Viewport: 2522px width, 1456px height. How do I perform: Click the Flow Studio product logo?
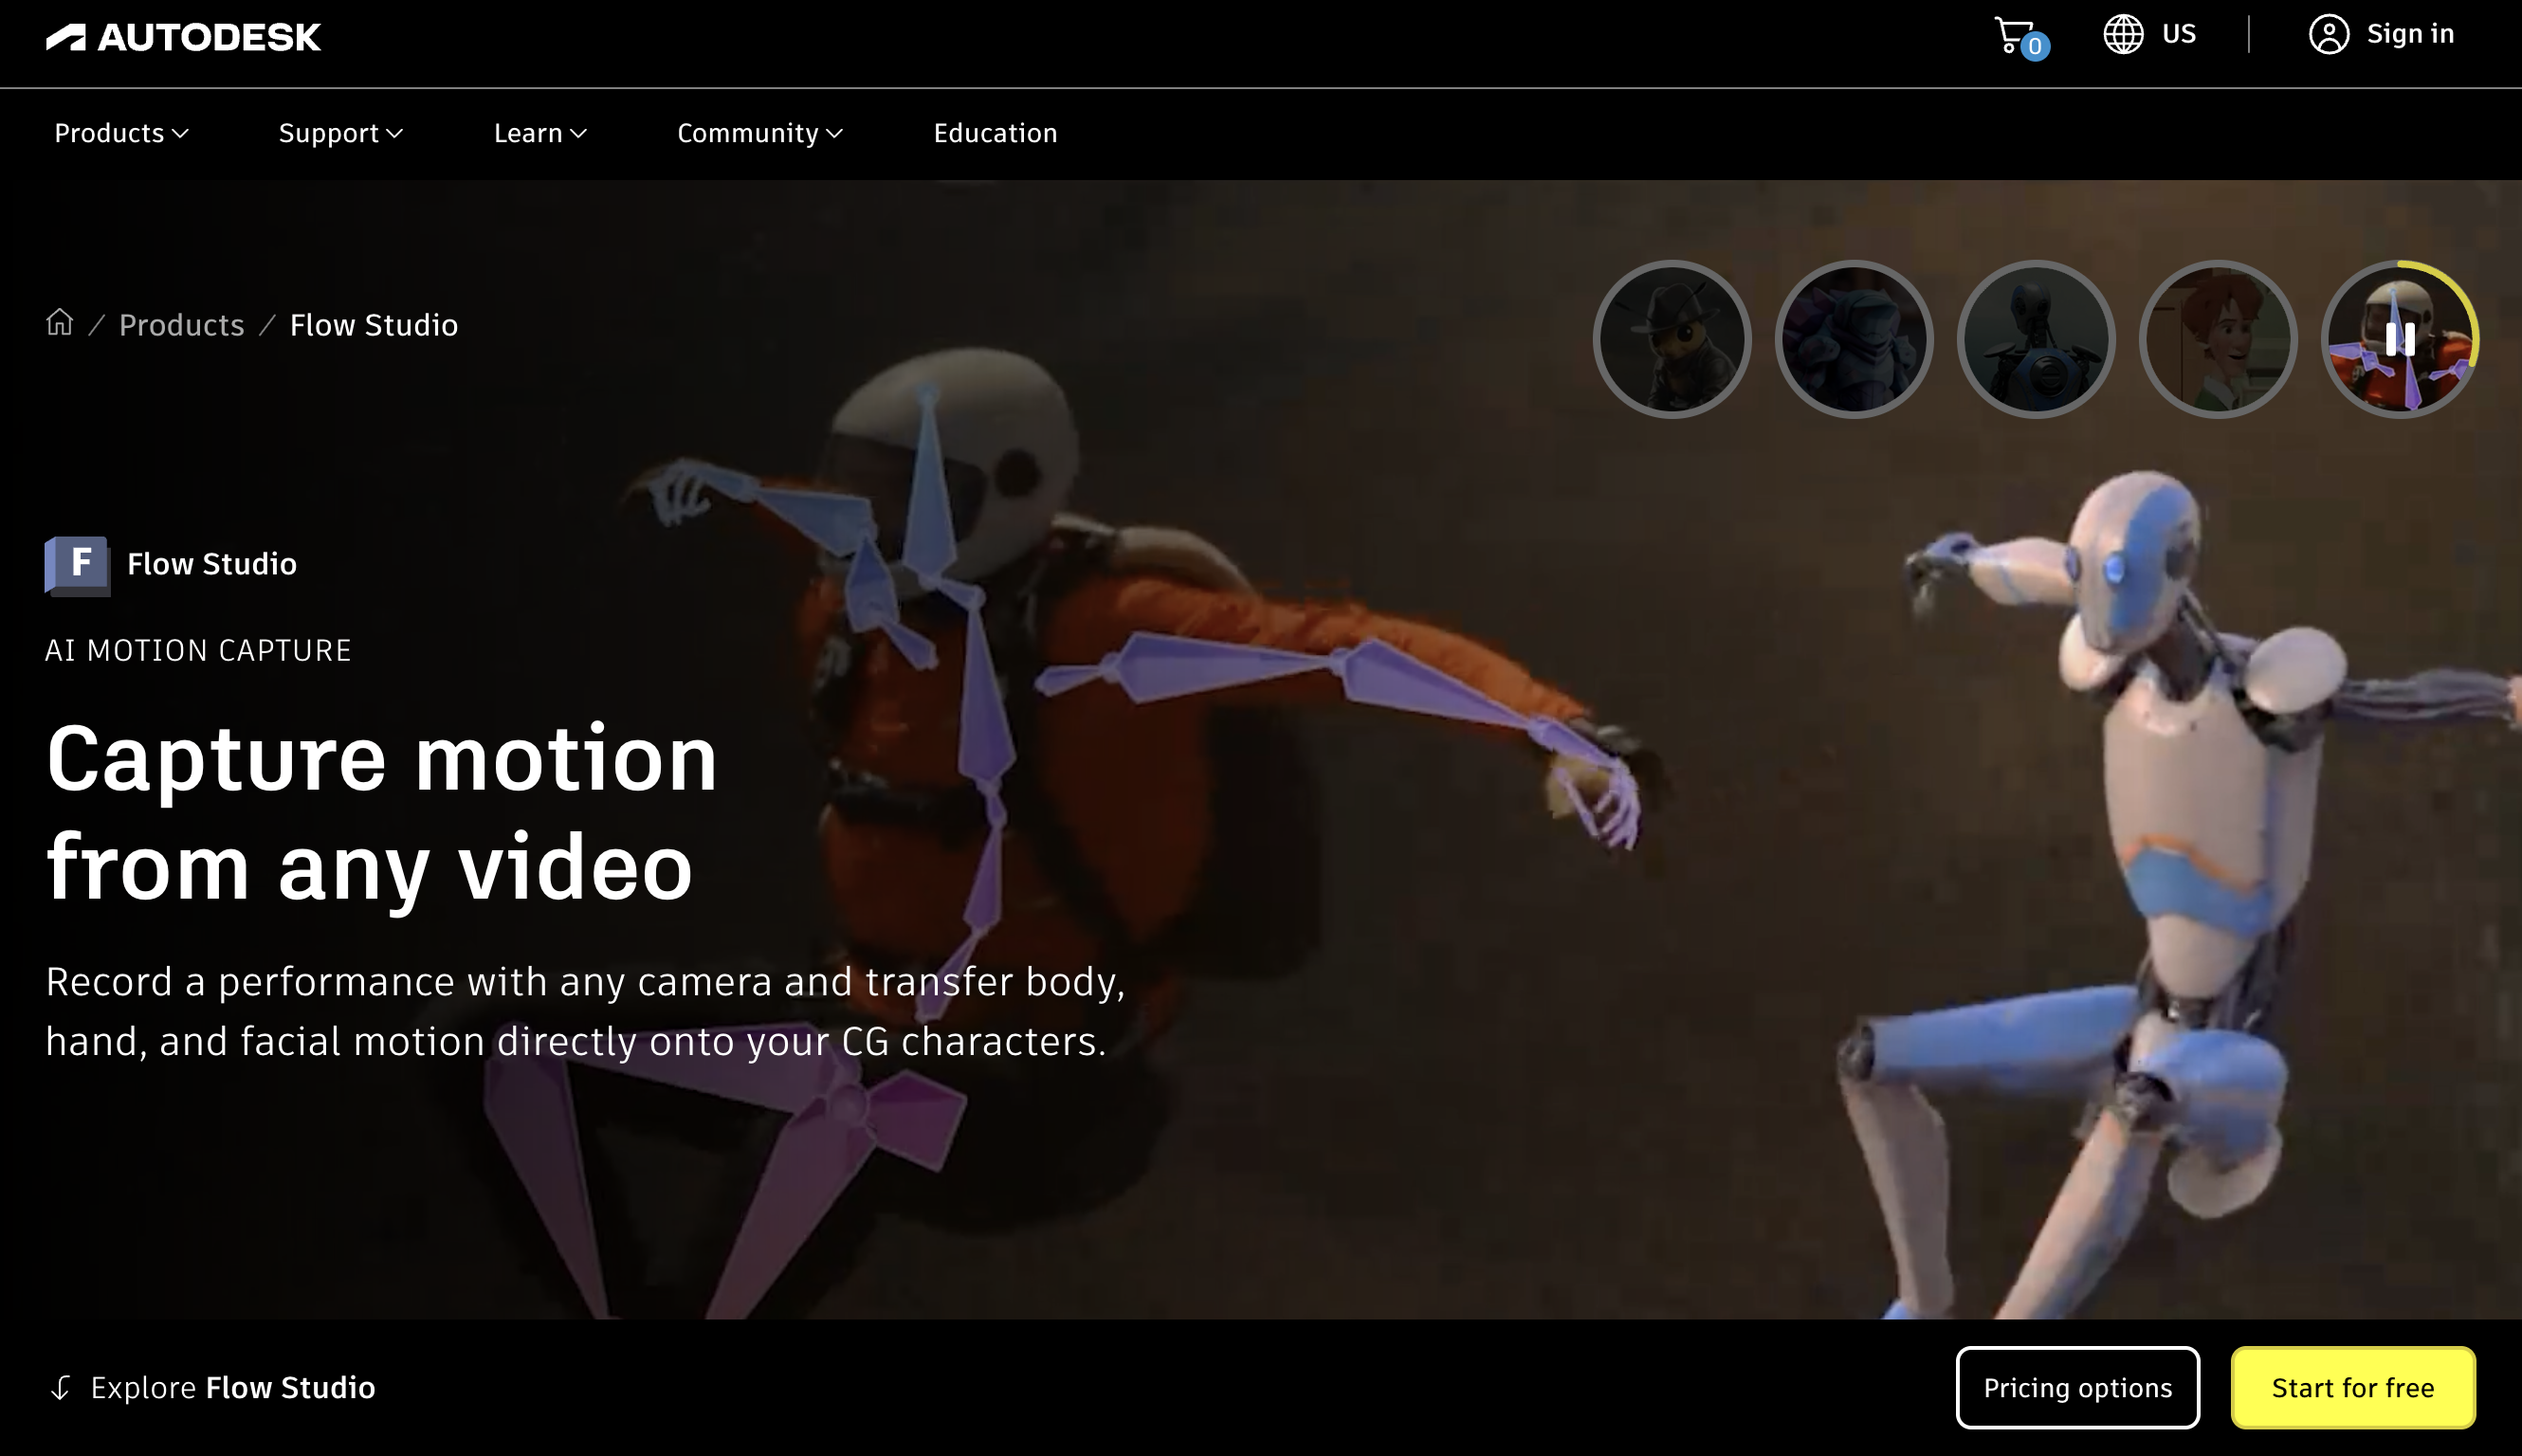[77, 565]
